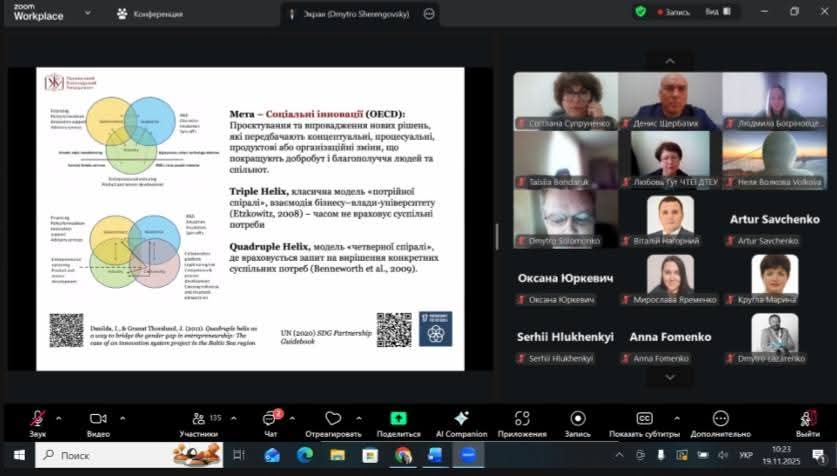This screenshot has height=476, width=837.
Task: Expand audio options arrow next to Звук
Action: pos(59,418)
